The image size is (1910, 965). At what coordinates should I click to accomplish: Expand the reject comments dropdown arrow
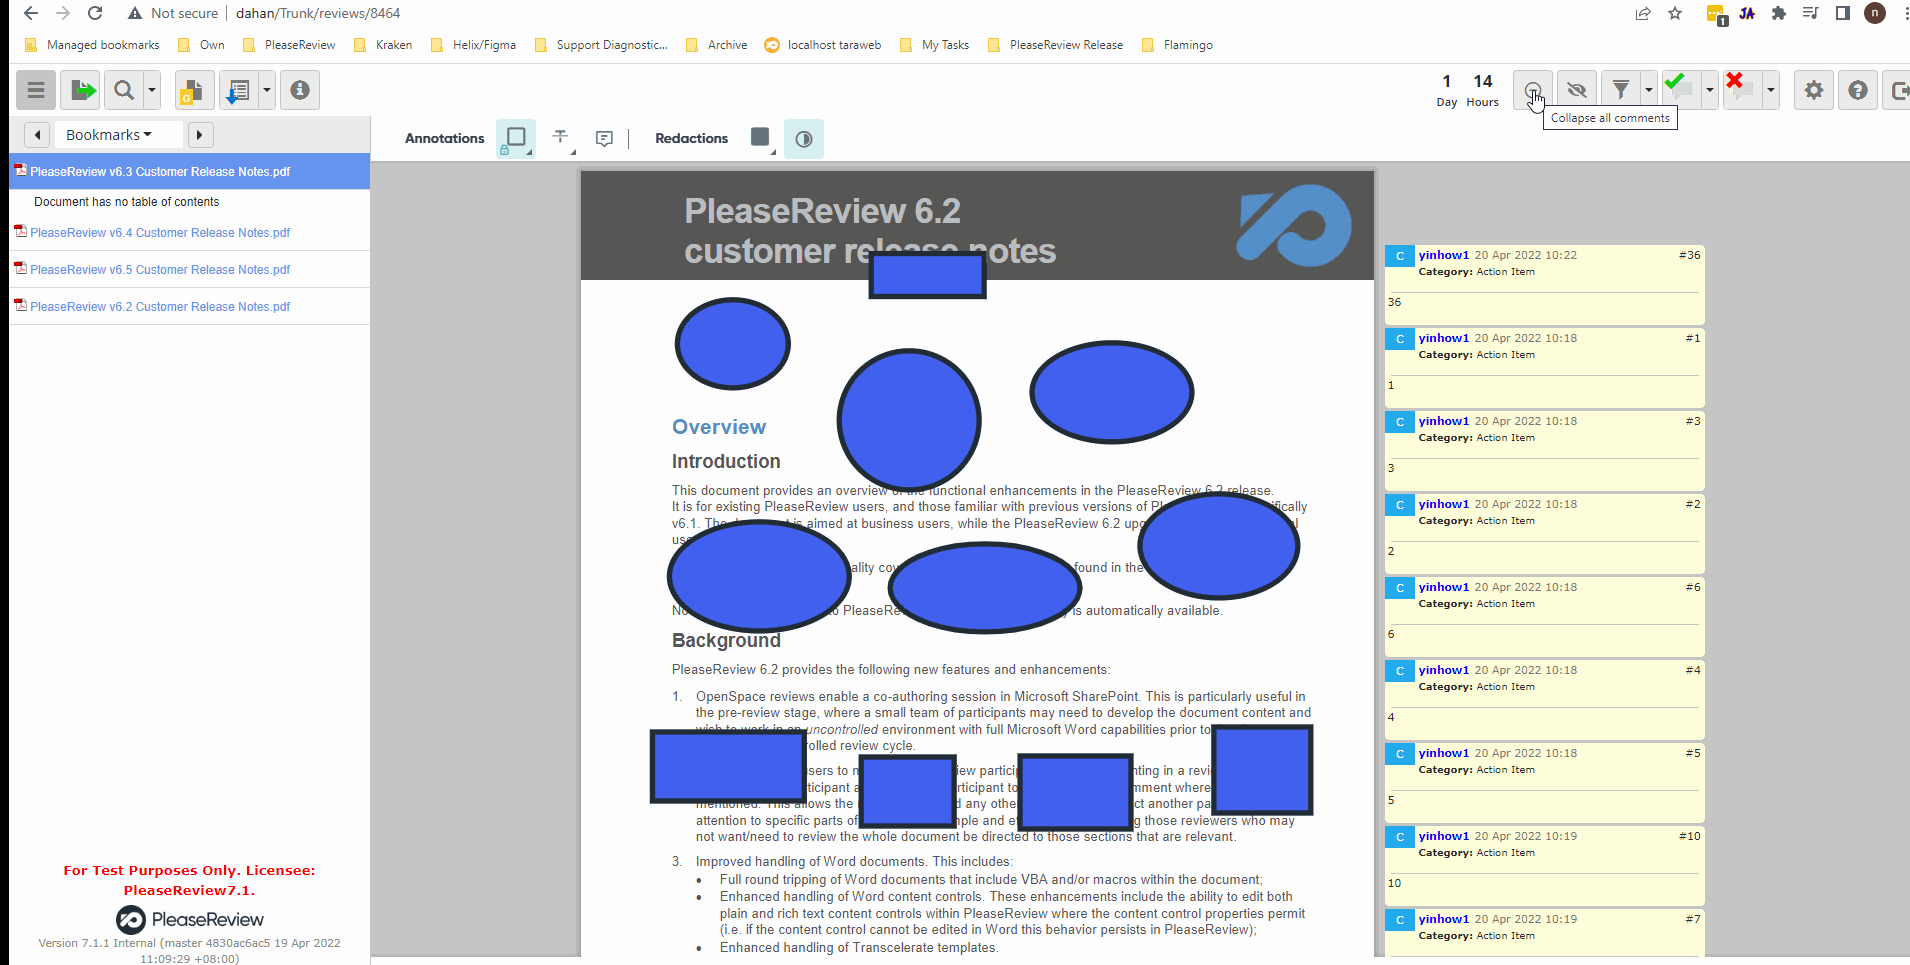click(x=1770, y=90)
